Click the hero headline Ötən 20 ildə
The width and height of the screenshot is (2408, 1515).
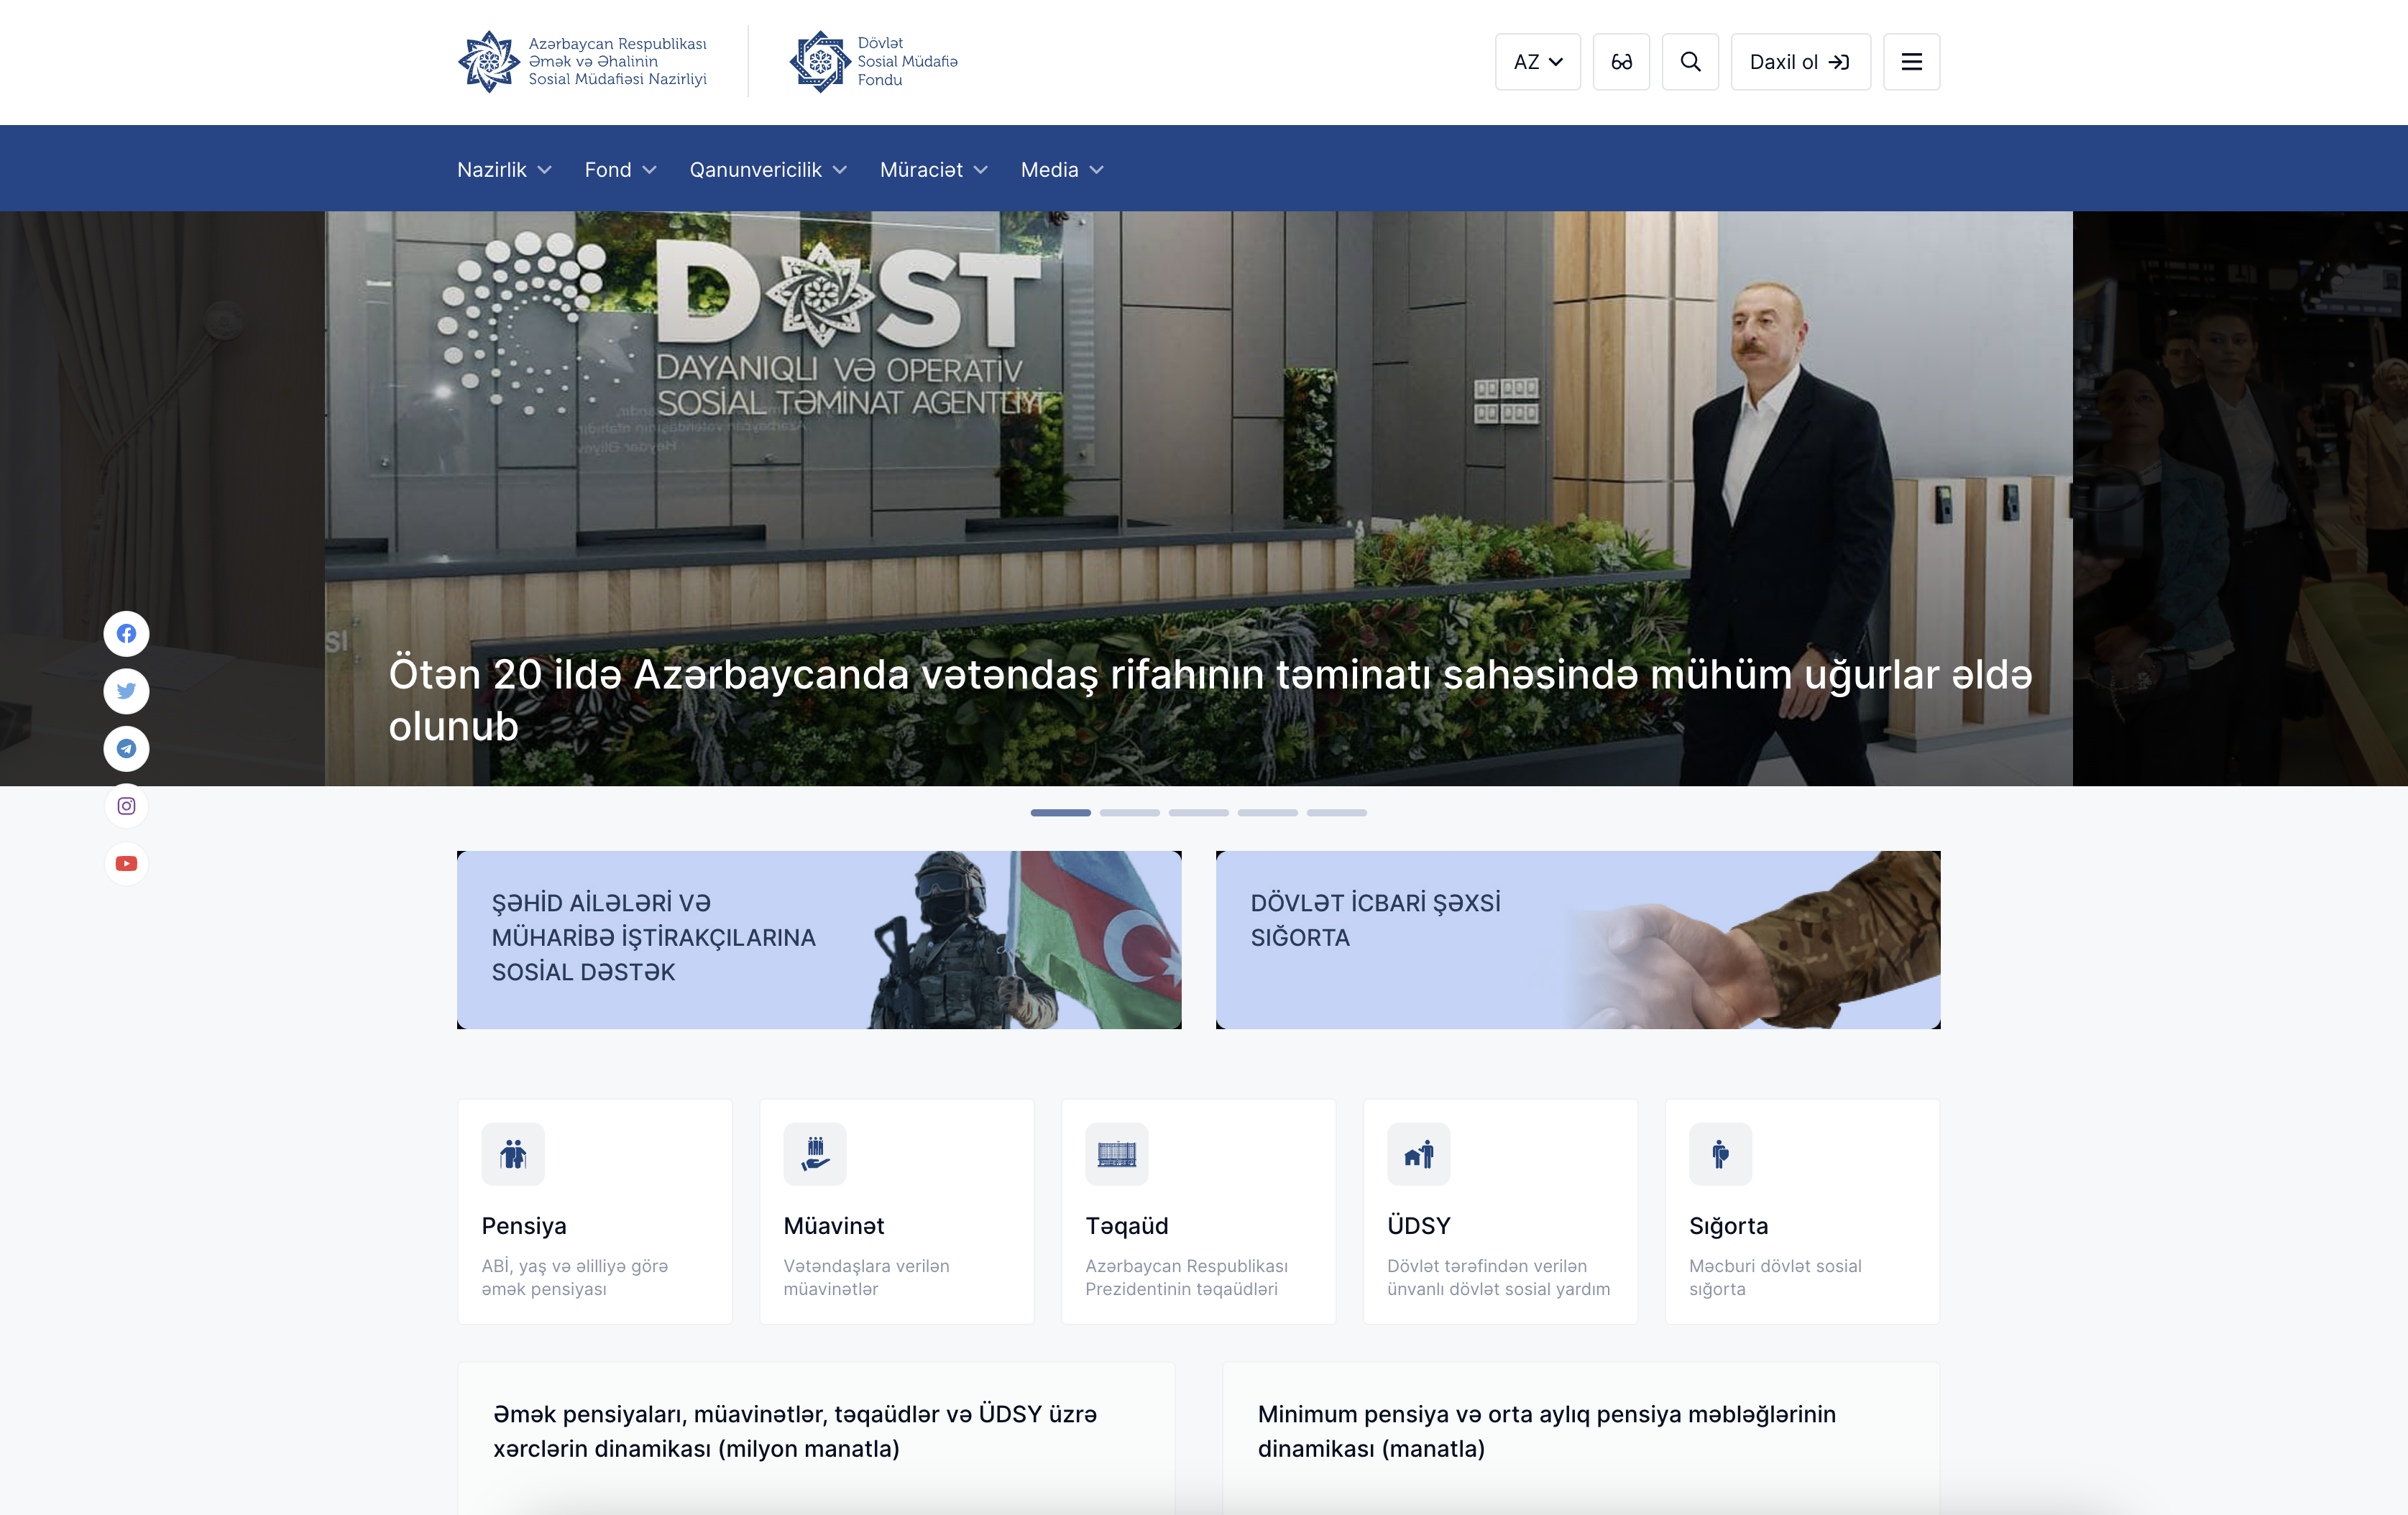(1210, 700)
